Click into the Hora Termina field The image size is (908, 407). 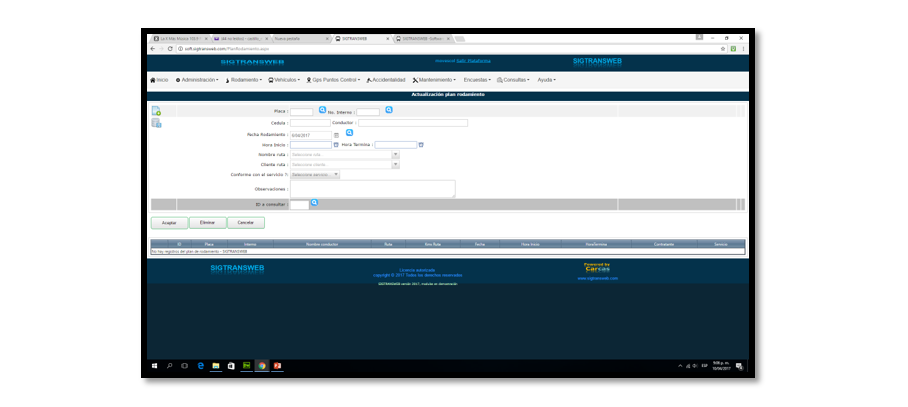(396, 145)
